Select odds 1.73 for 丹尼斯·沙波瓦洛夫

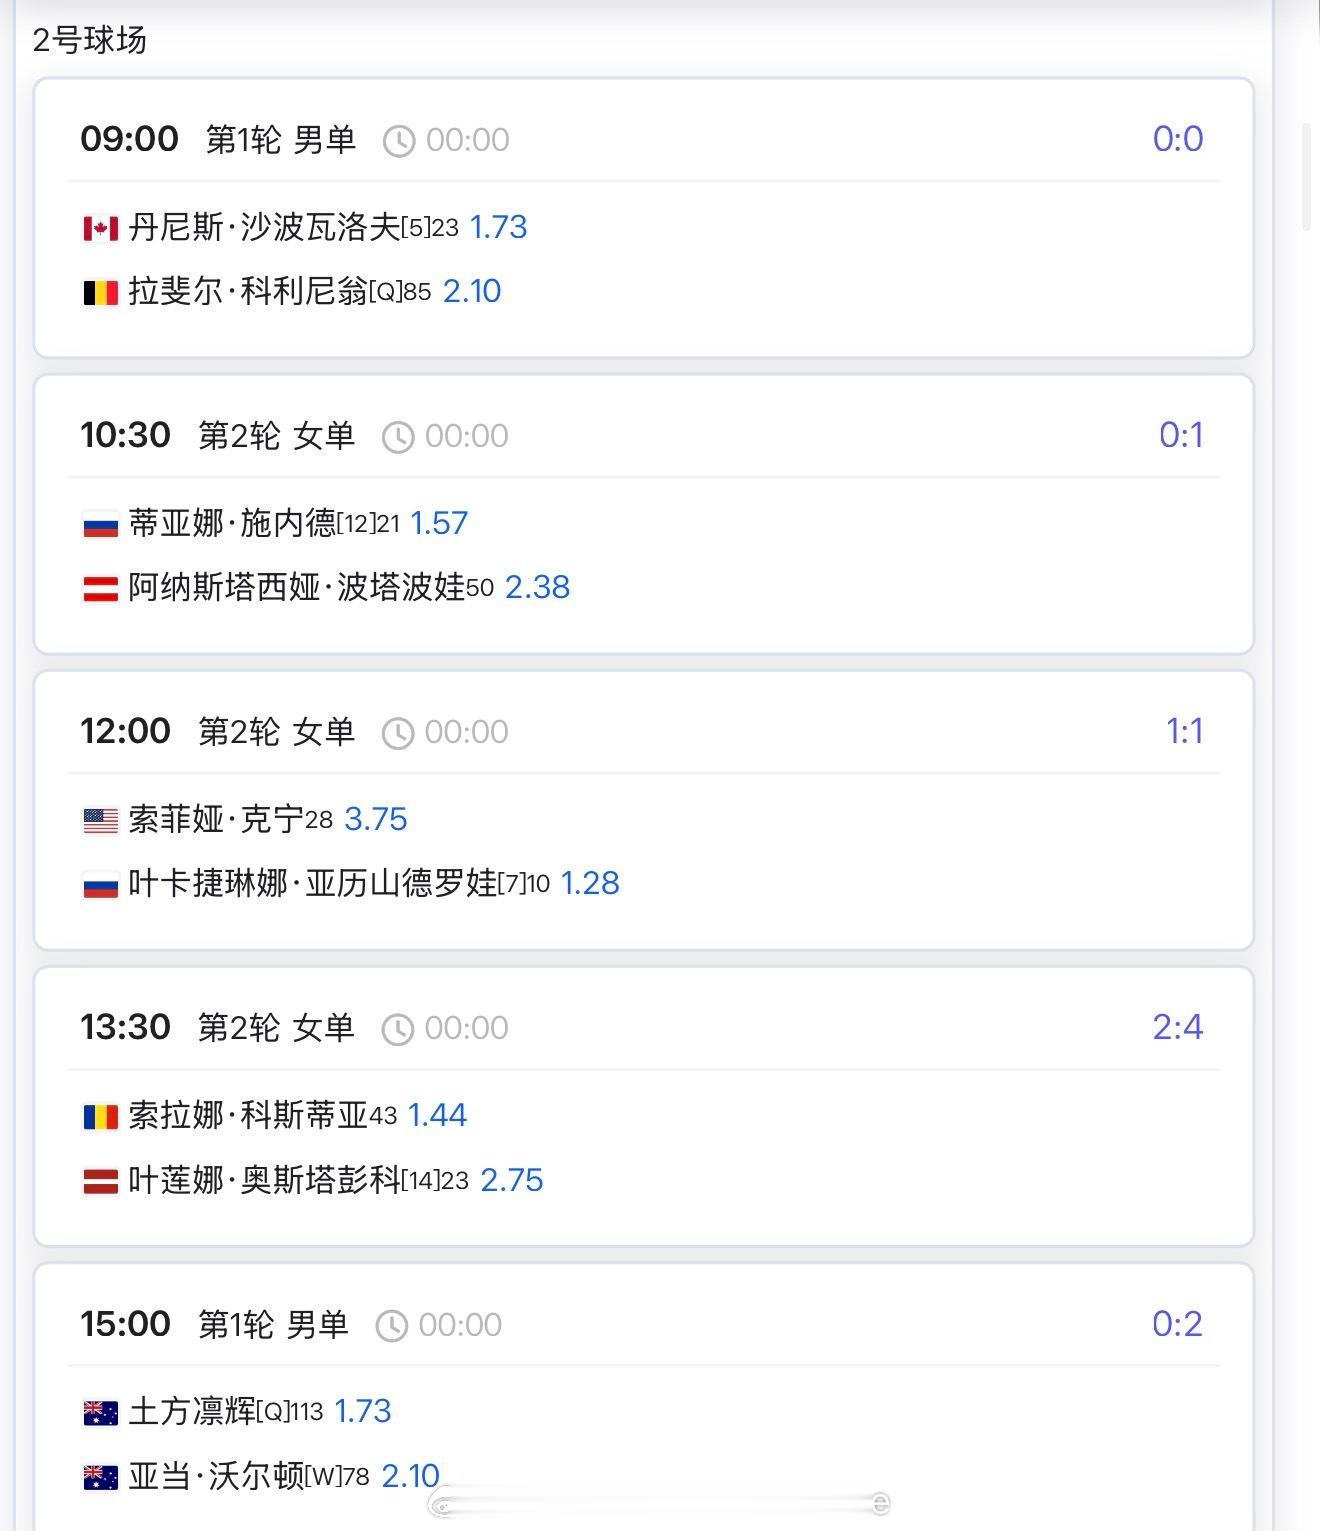coord(498,228)
